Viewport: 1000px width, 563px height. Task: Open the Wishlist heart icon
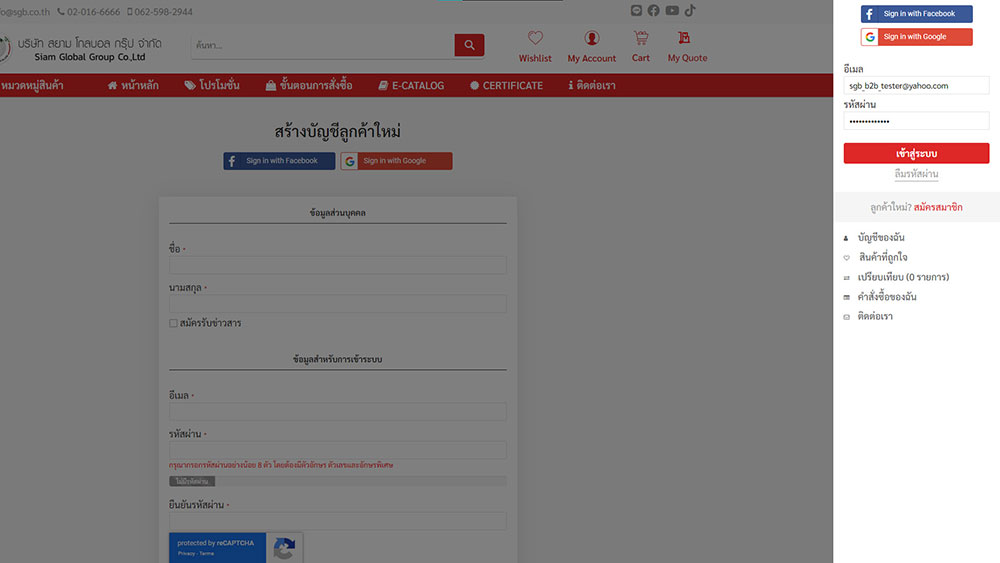535,38
